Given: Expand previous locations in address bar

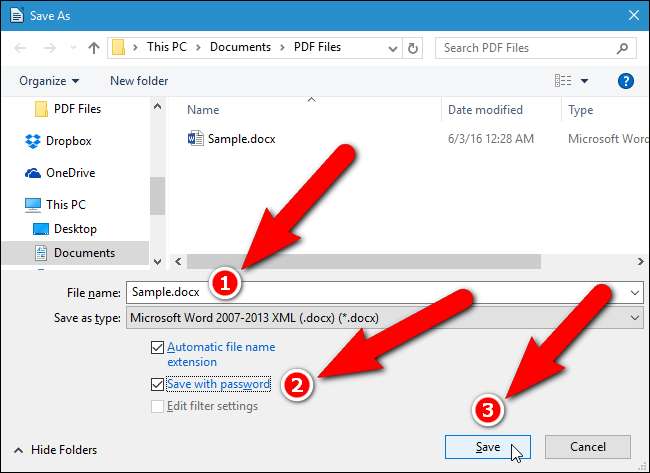Looking at the screenshot, I should 393,49.
